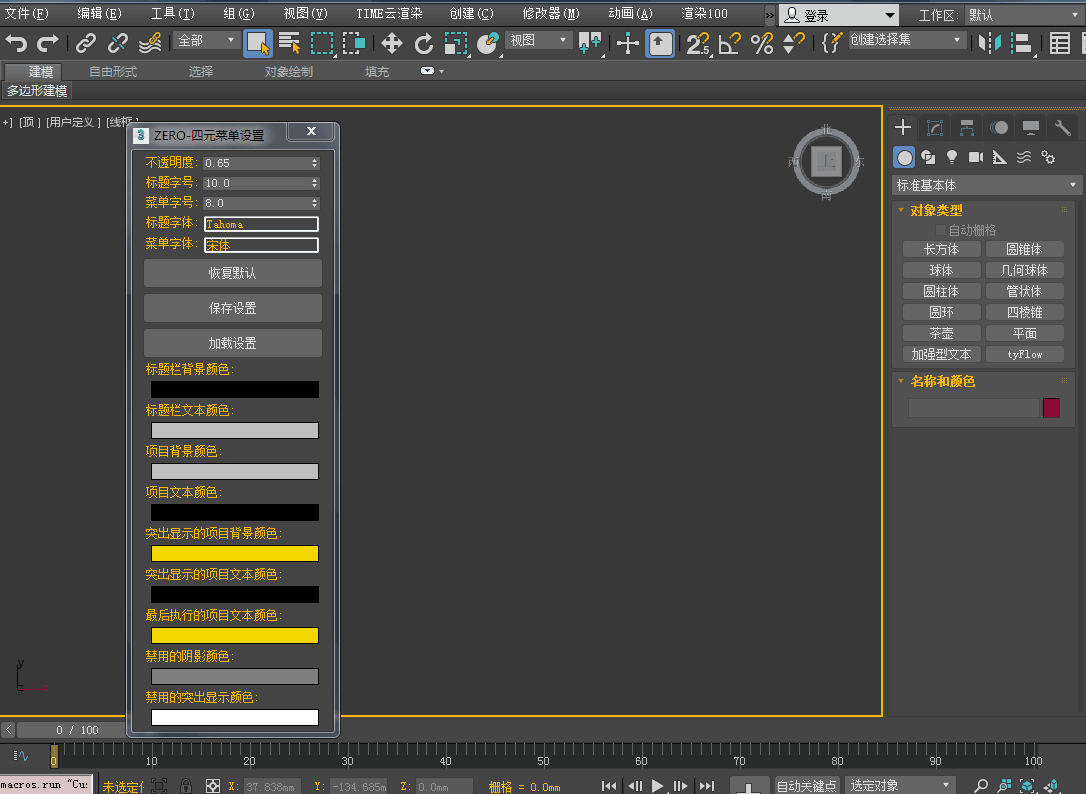
Task: Toggle the 自动关键点 auto key button
Action: tap(806, 786)
